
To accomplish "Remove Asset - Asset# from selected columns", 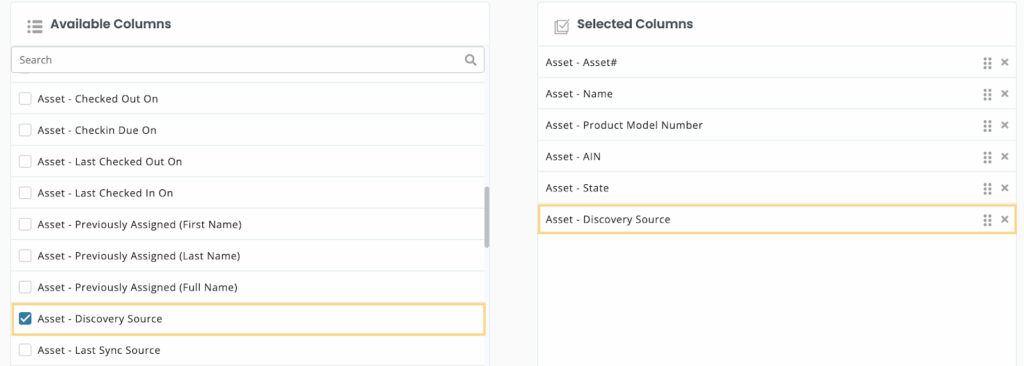I will click(1005, 63).
